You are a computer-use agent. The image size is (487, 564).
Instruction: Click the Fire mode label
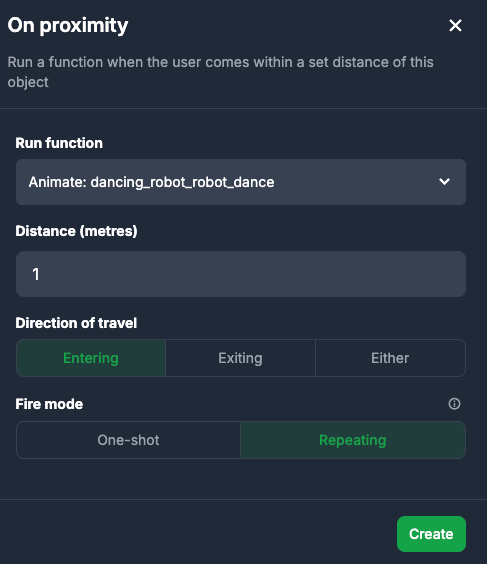49,404
